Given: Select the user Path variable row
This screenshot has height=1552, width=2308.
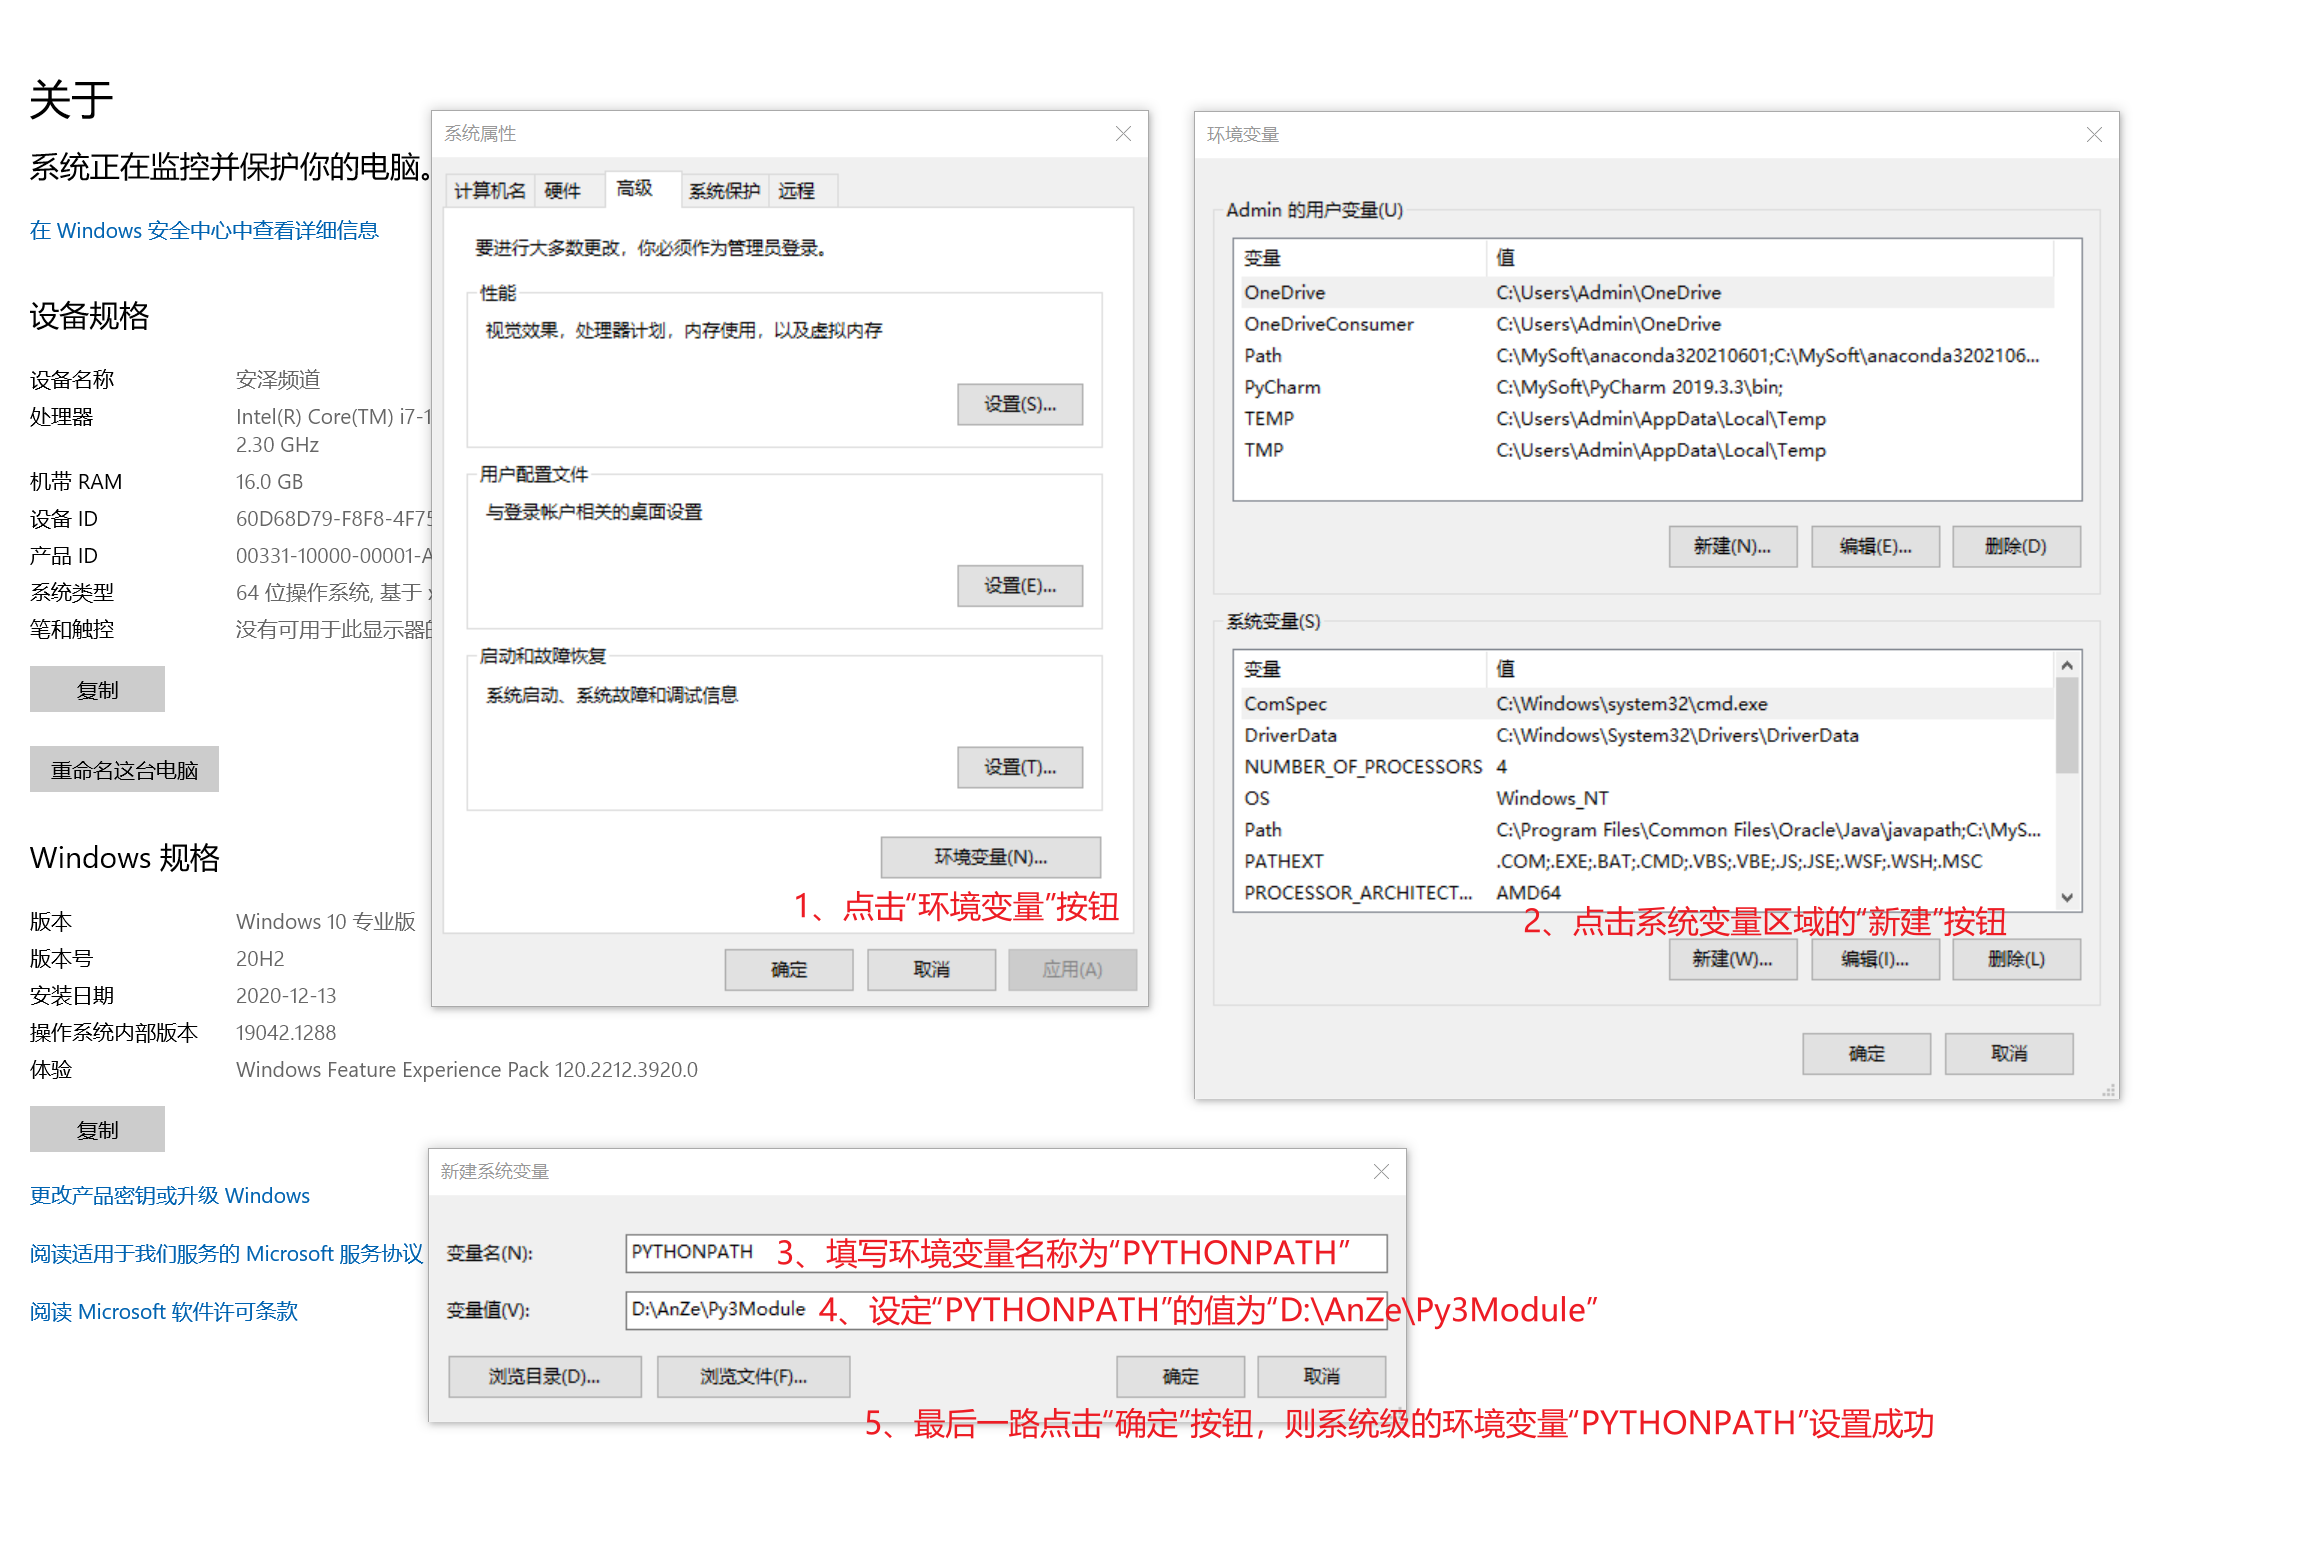Looking at the screenshot, I should [1647, 356].
